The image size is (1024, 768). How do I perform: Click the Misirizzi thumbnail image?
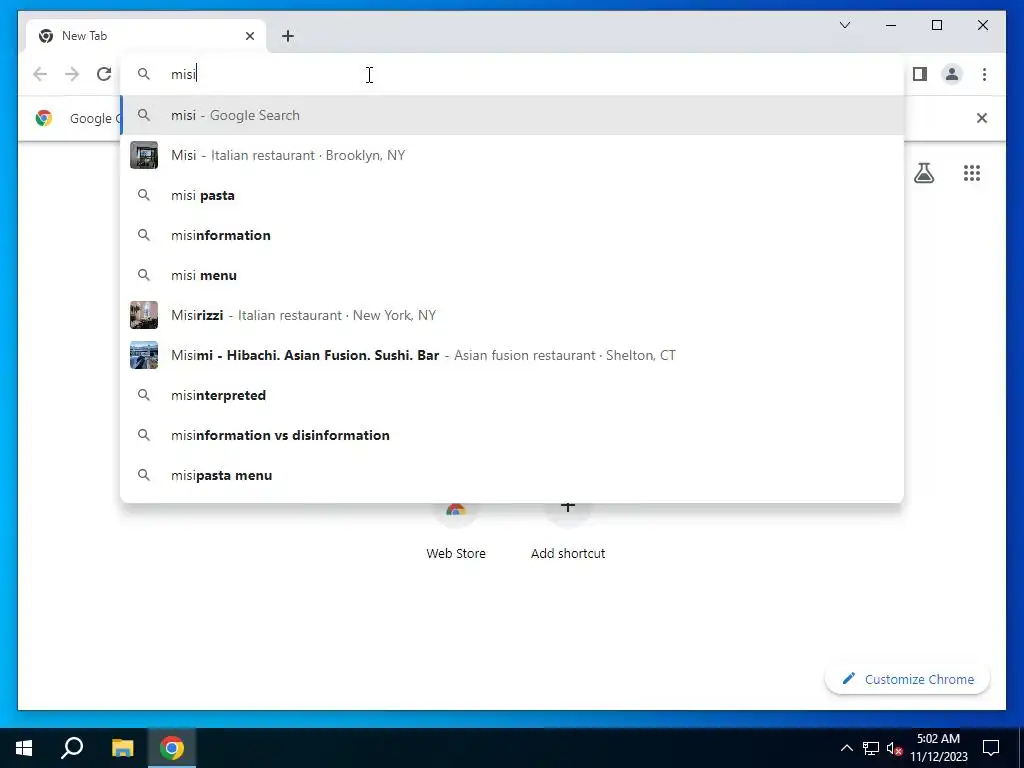click(144, 315)
